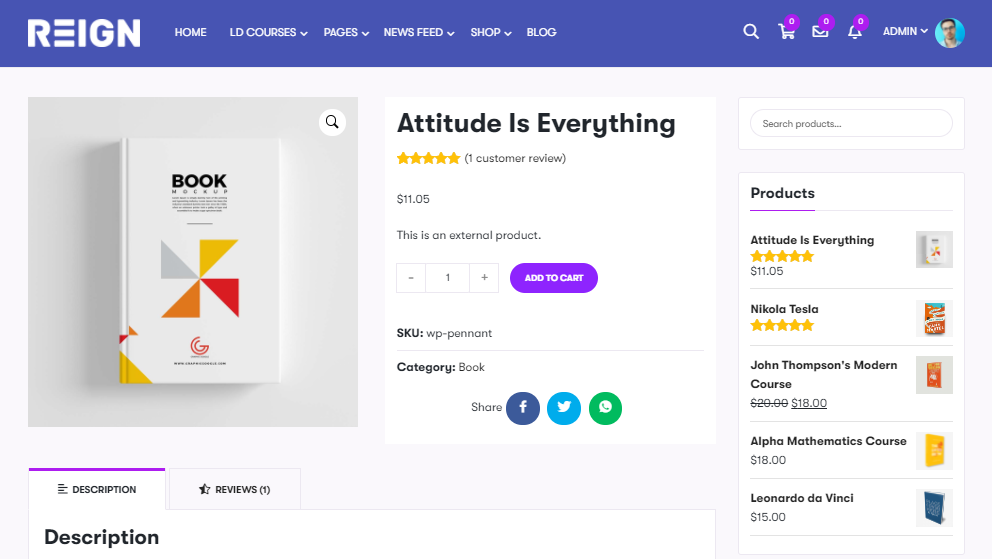Open Nikola Tesla product thumbnail
Image resolution: width=992 pixels, height=559 pixels.
[x=934, y=318]
